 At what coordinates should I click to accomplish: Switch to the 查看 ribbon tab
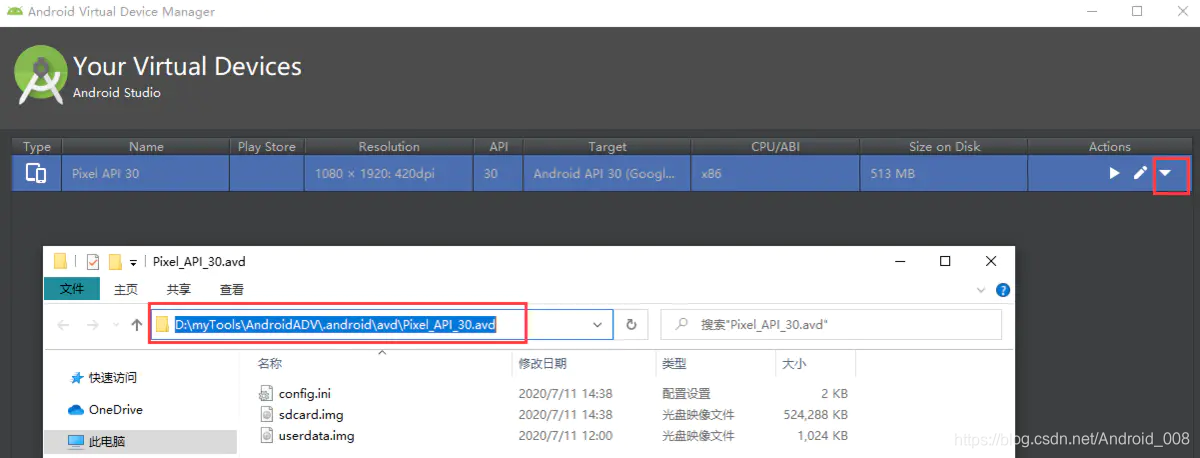232,289
